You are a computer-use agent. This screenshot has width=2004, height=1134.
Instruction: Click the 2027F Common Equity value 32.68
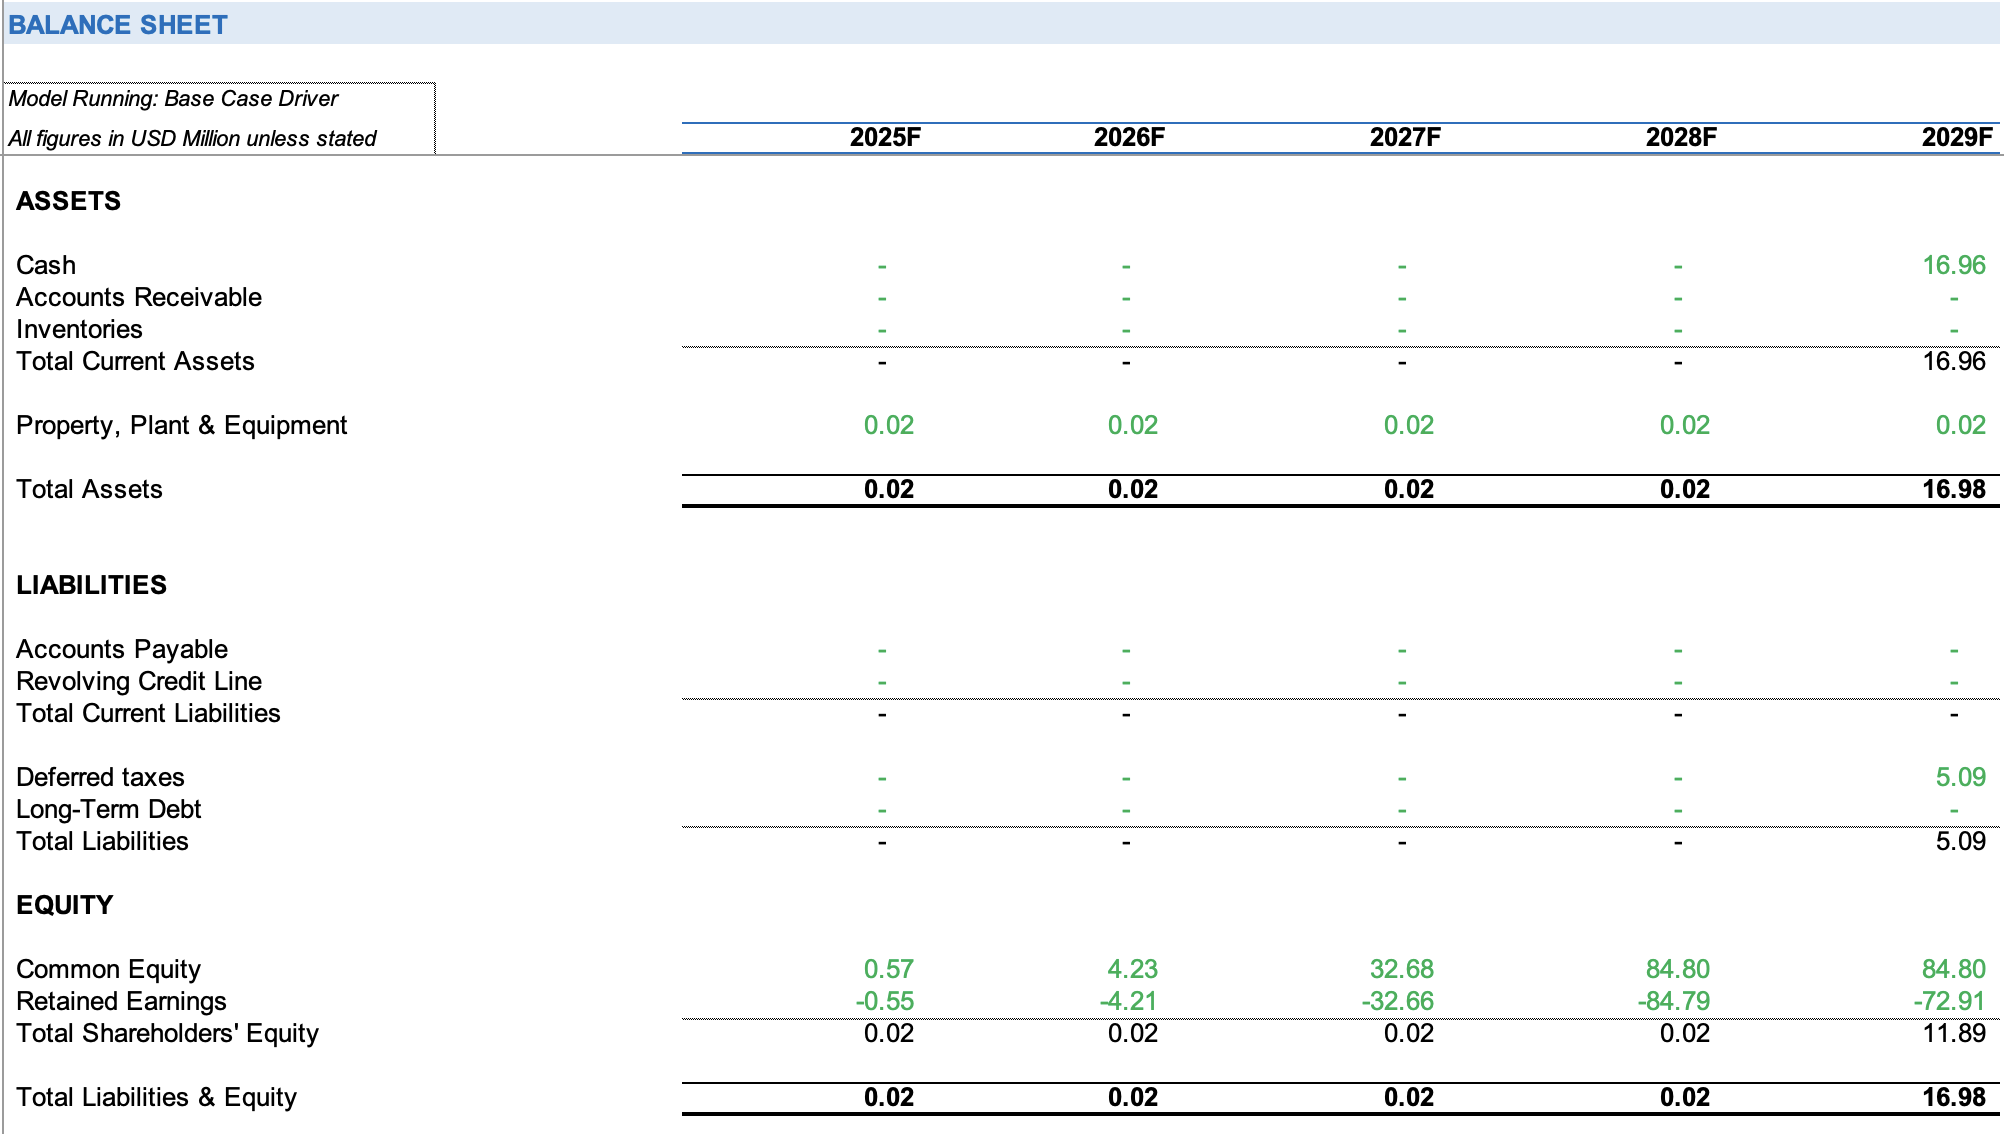coord(1401,969)
